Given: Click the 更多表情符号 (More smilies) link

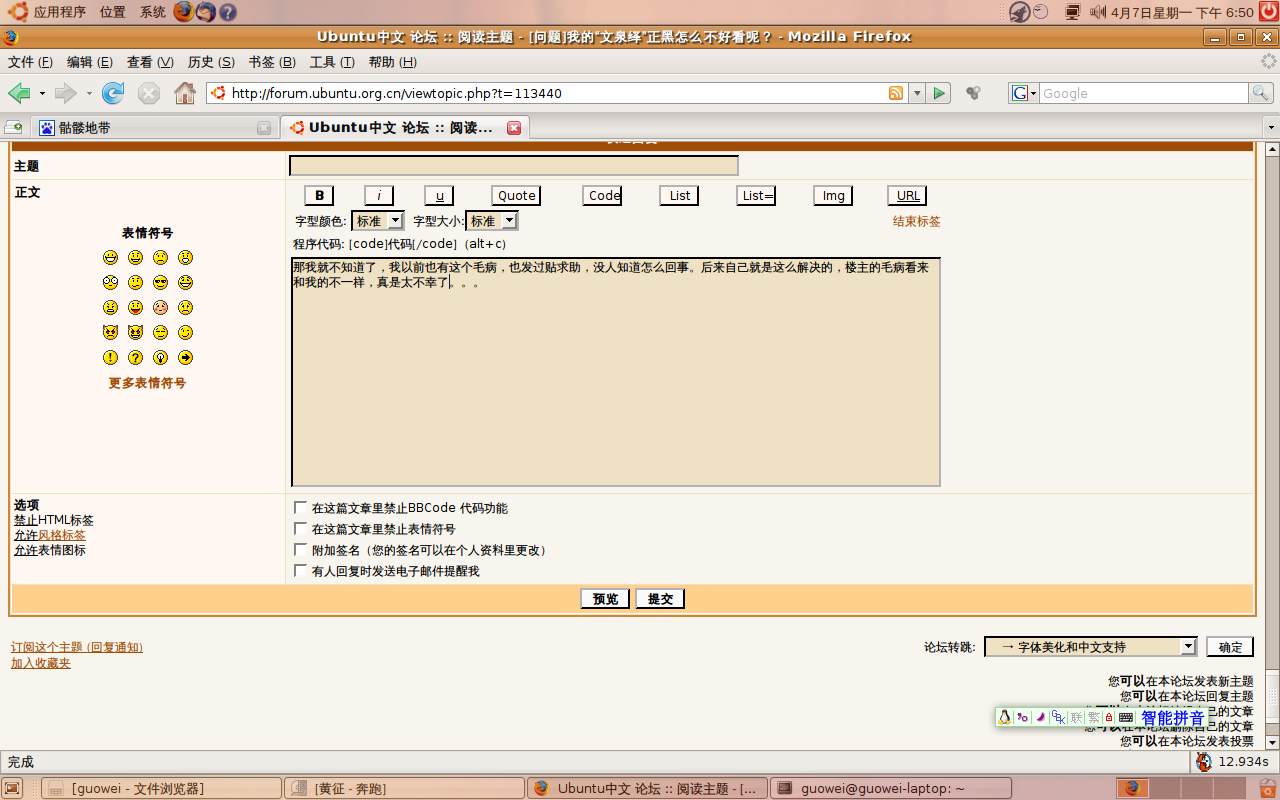Looking at the screenshot, I should point(147,383).
